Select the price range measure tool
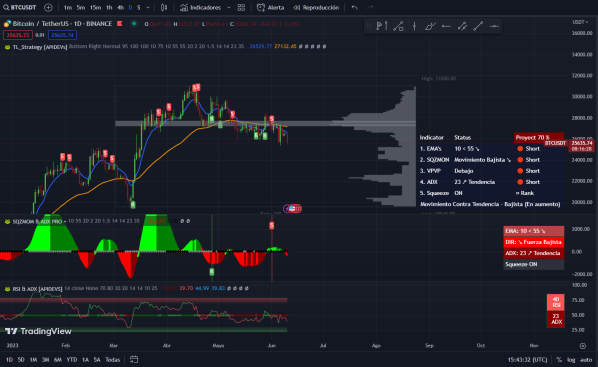 (398, 26)
